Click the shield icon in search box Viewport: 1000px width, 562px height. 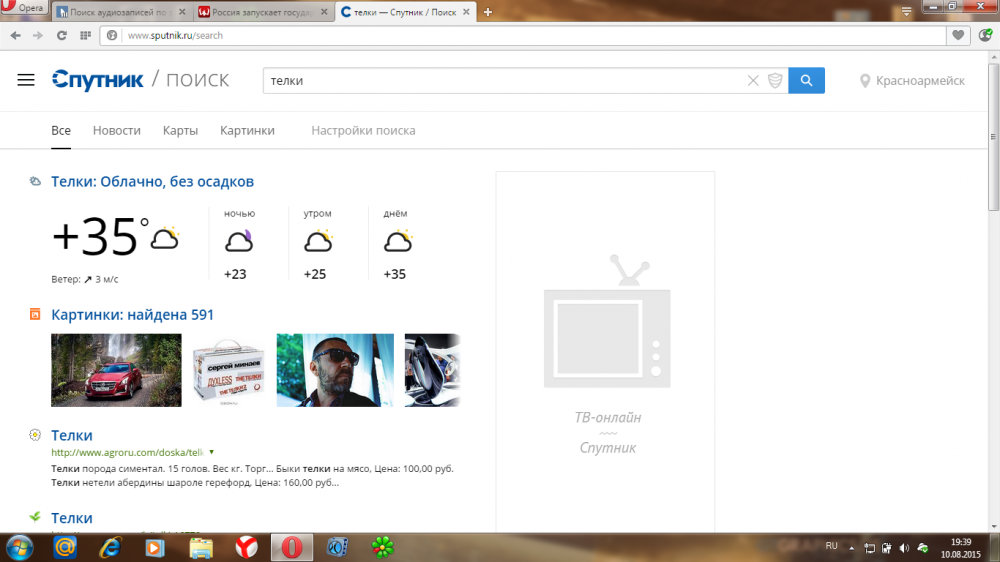(775, 80)
